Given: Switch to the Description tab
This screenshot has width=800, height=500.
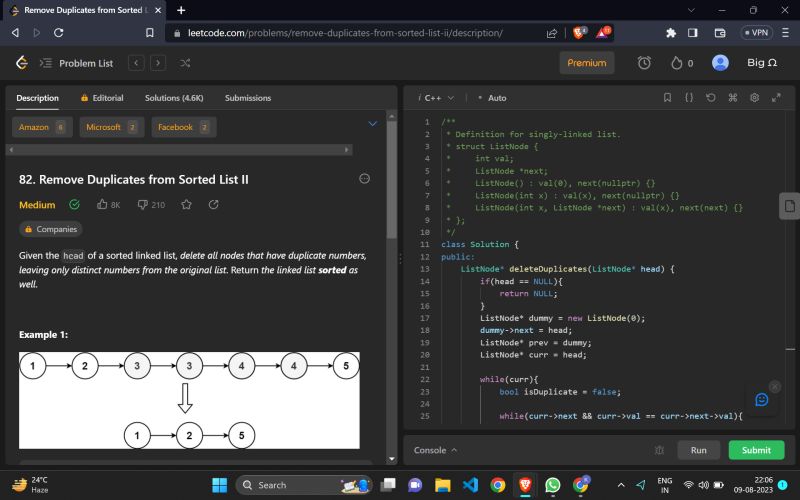Looking at the screenshot, I should tap(37, 98).
